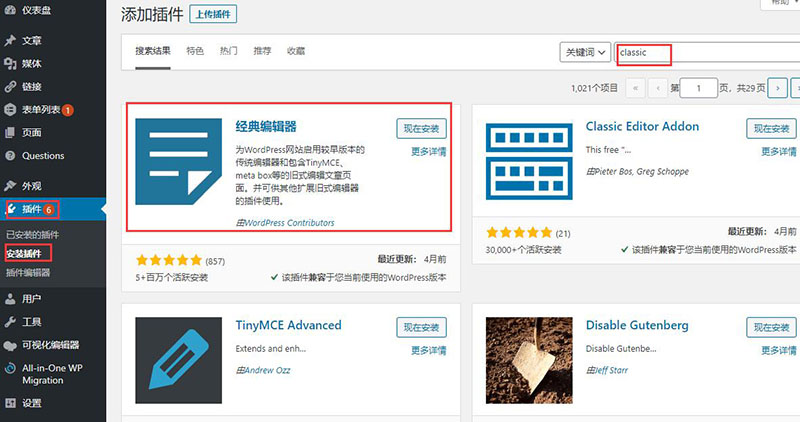800x422 pixels.
Task: Open the 表单列表 sidebar icon
Action: (x=10, y=109)
